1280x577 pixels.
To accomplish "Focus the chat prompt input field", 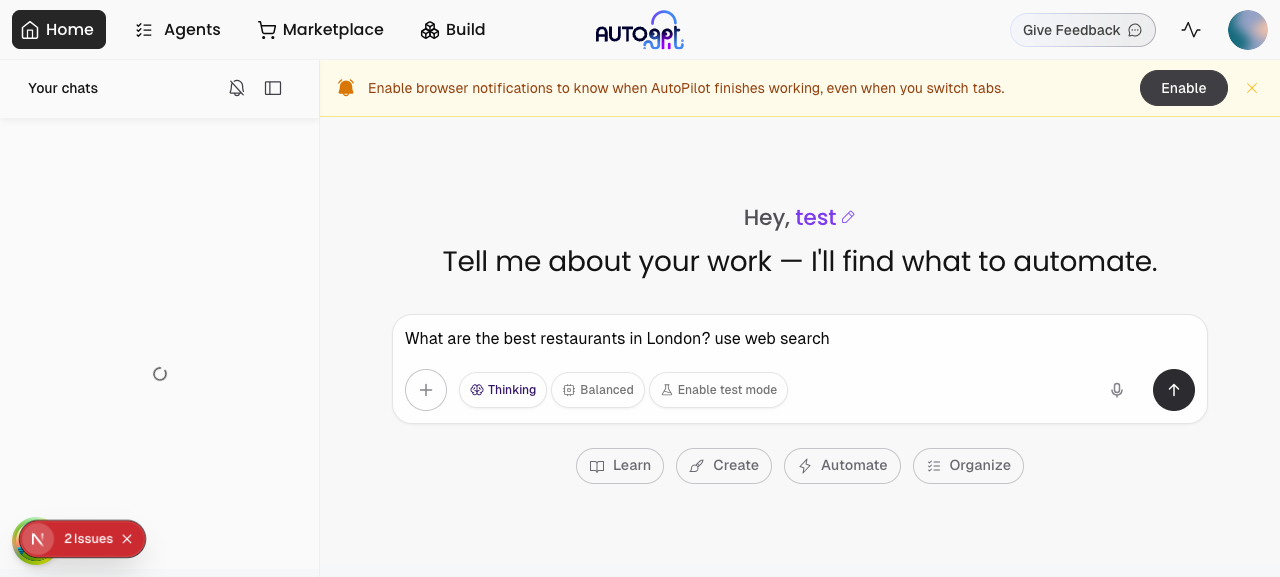I will (800, 339).
